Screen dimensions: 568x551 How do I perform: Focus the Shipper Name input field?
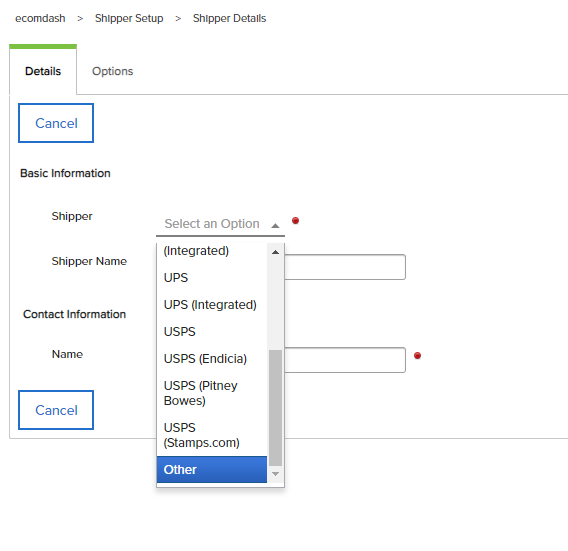click(345, 267)
